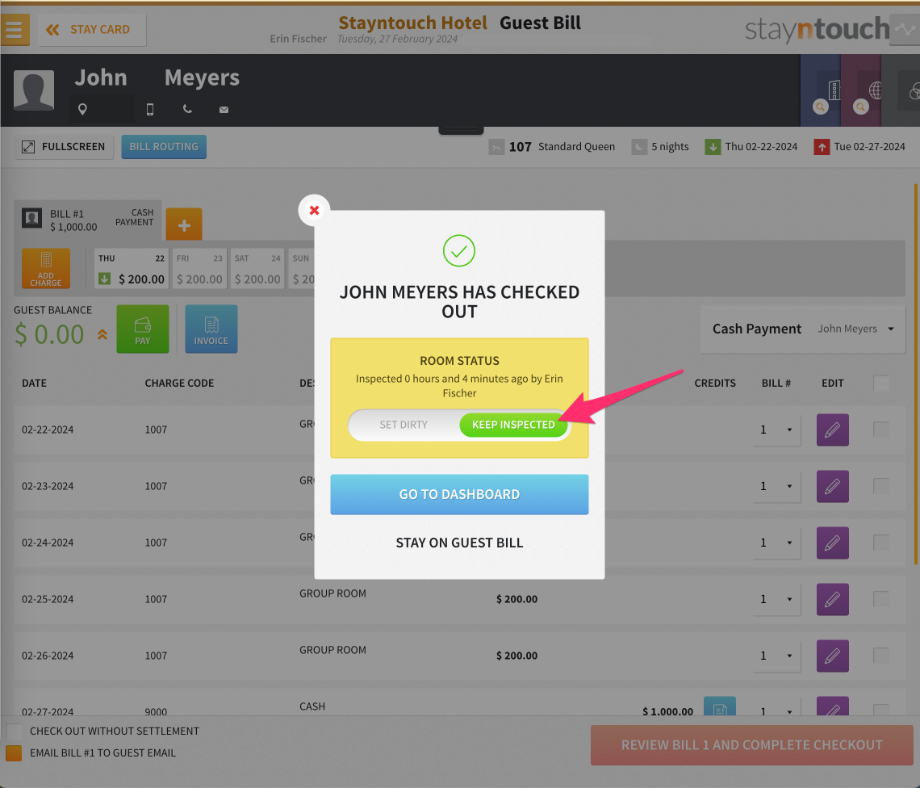Go back to Stay Card
Image resolution: width=920 pixels, height=788 pixels.
click(x=92, y=29)
